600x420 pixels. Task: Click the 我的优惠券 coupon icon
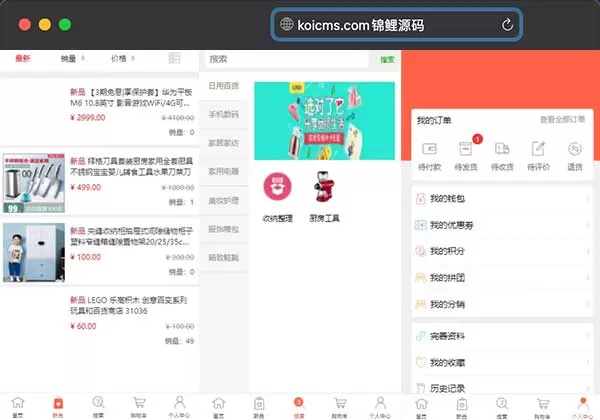[421, 225]
